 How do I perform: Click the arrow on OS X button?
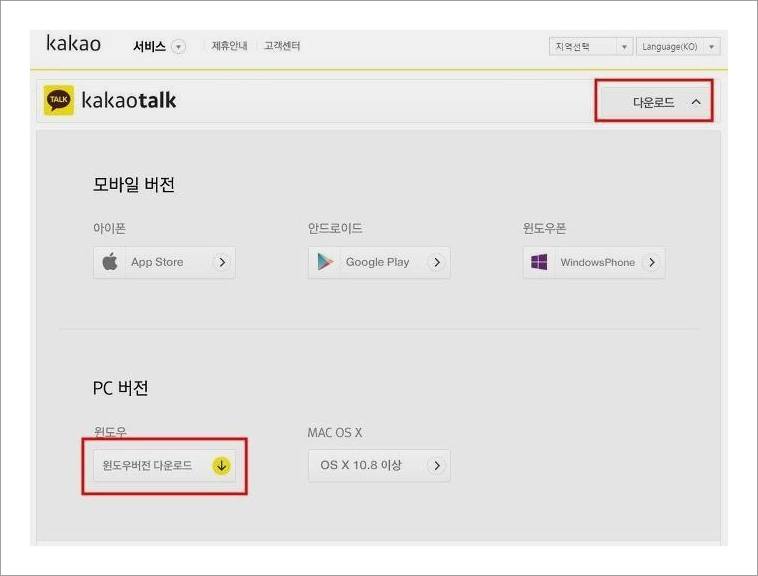[437, 466]
